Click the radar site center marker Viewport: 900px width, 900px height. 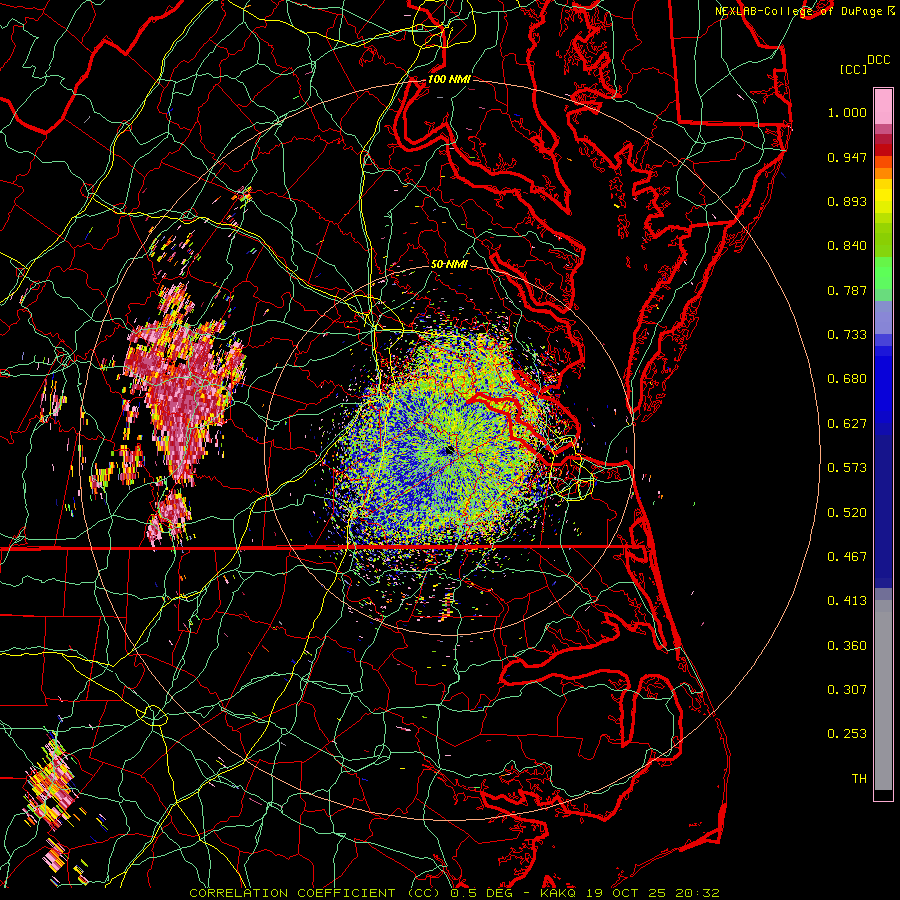[x=448, y=451]
